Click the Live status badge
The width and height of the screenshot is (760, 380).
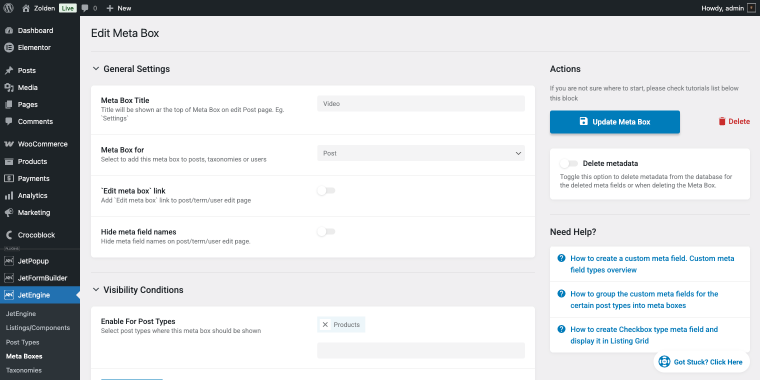(x=68, y=8)
